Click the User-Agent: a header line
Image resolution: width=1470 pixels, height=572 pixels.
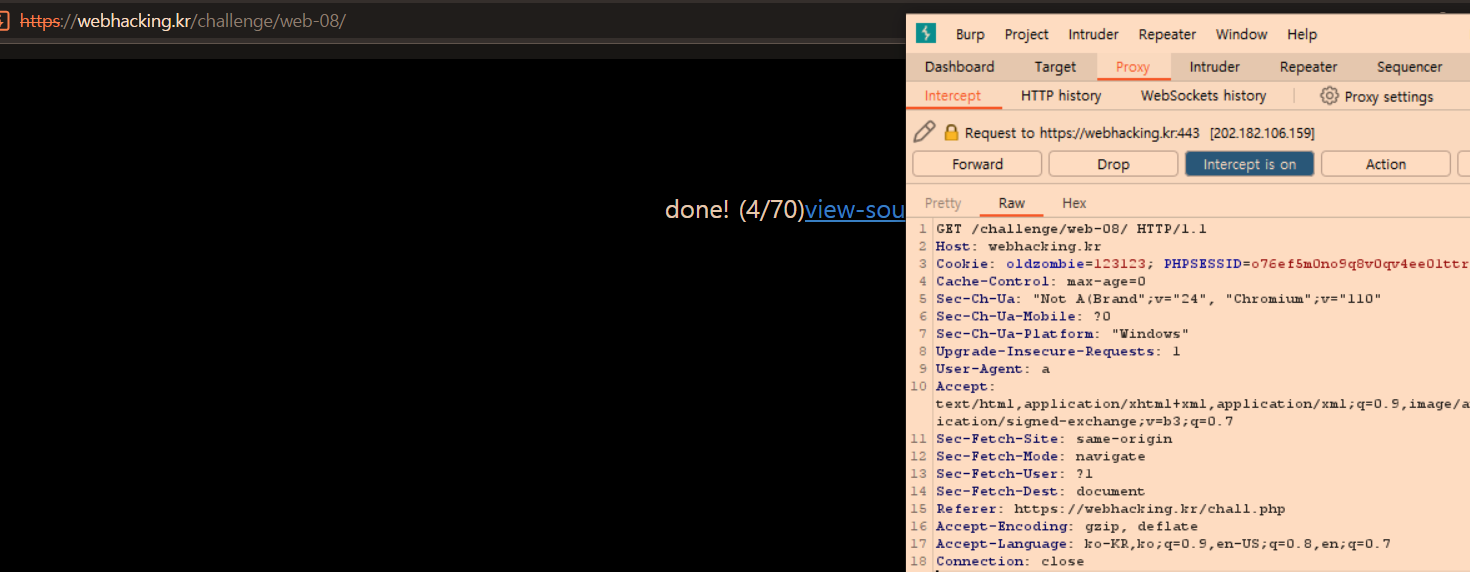click(992, 369)
